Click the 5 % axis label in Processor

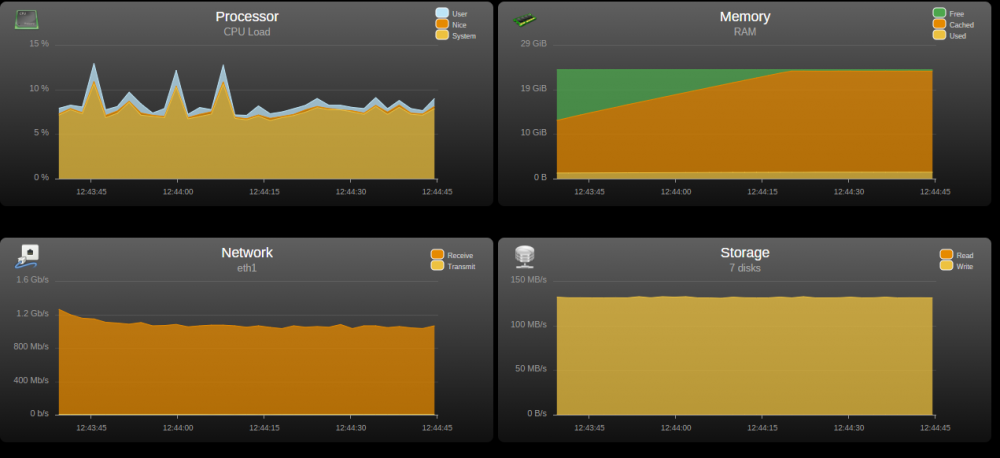point(41,133)
